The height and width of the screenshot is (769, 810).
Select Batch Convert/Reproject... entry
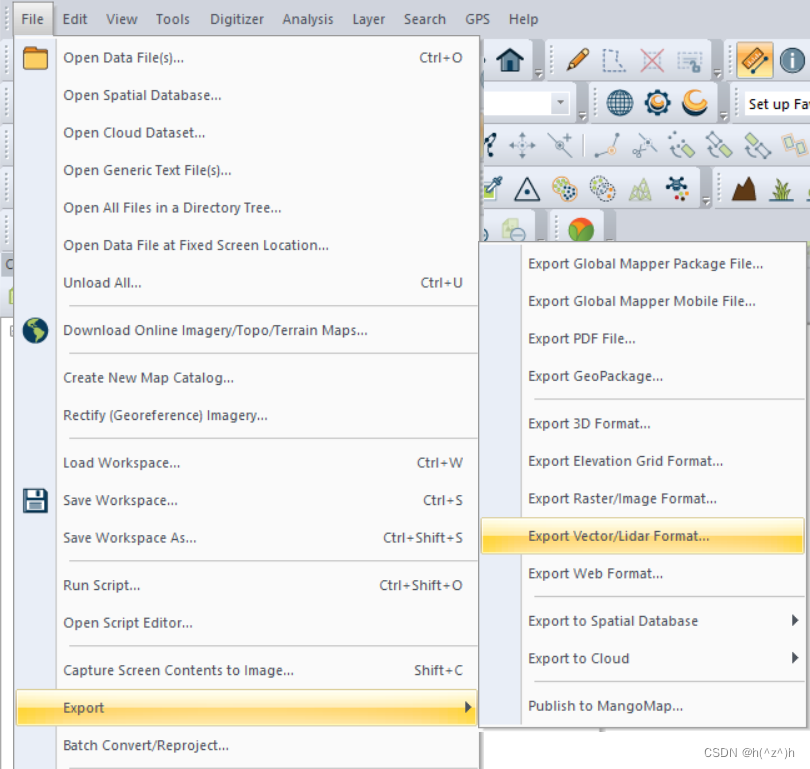click(246, 746)
